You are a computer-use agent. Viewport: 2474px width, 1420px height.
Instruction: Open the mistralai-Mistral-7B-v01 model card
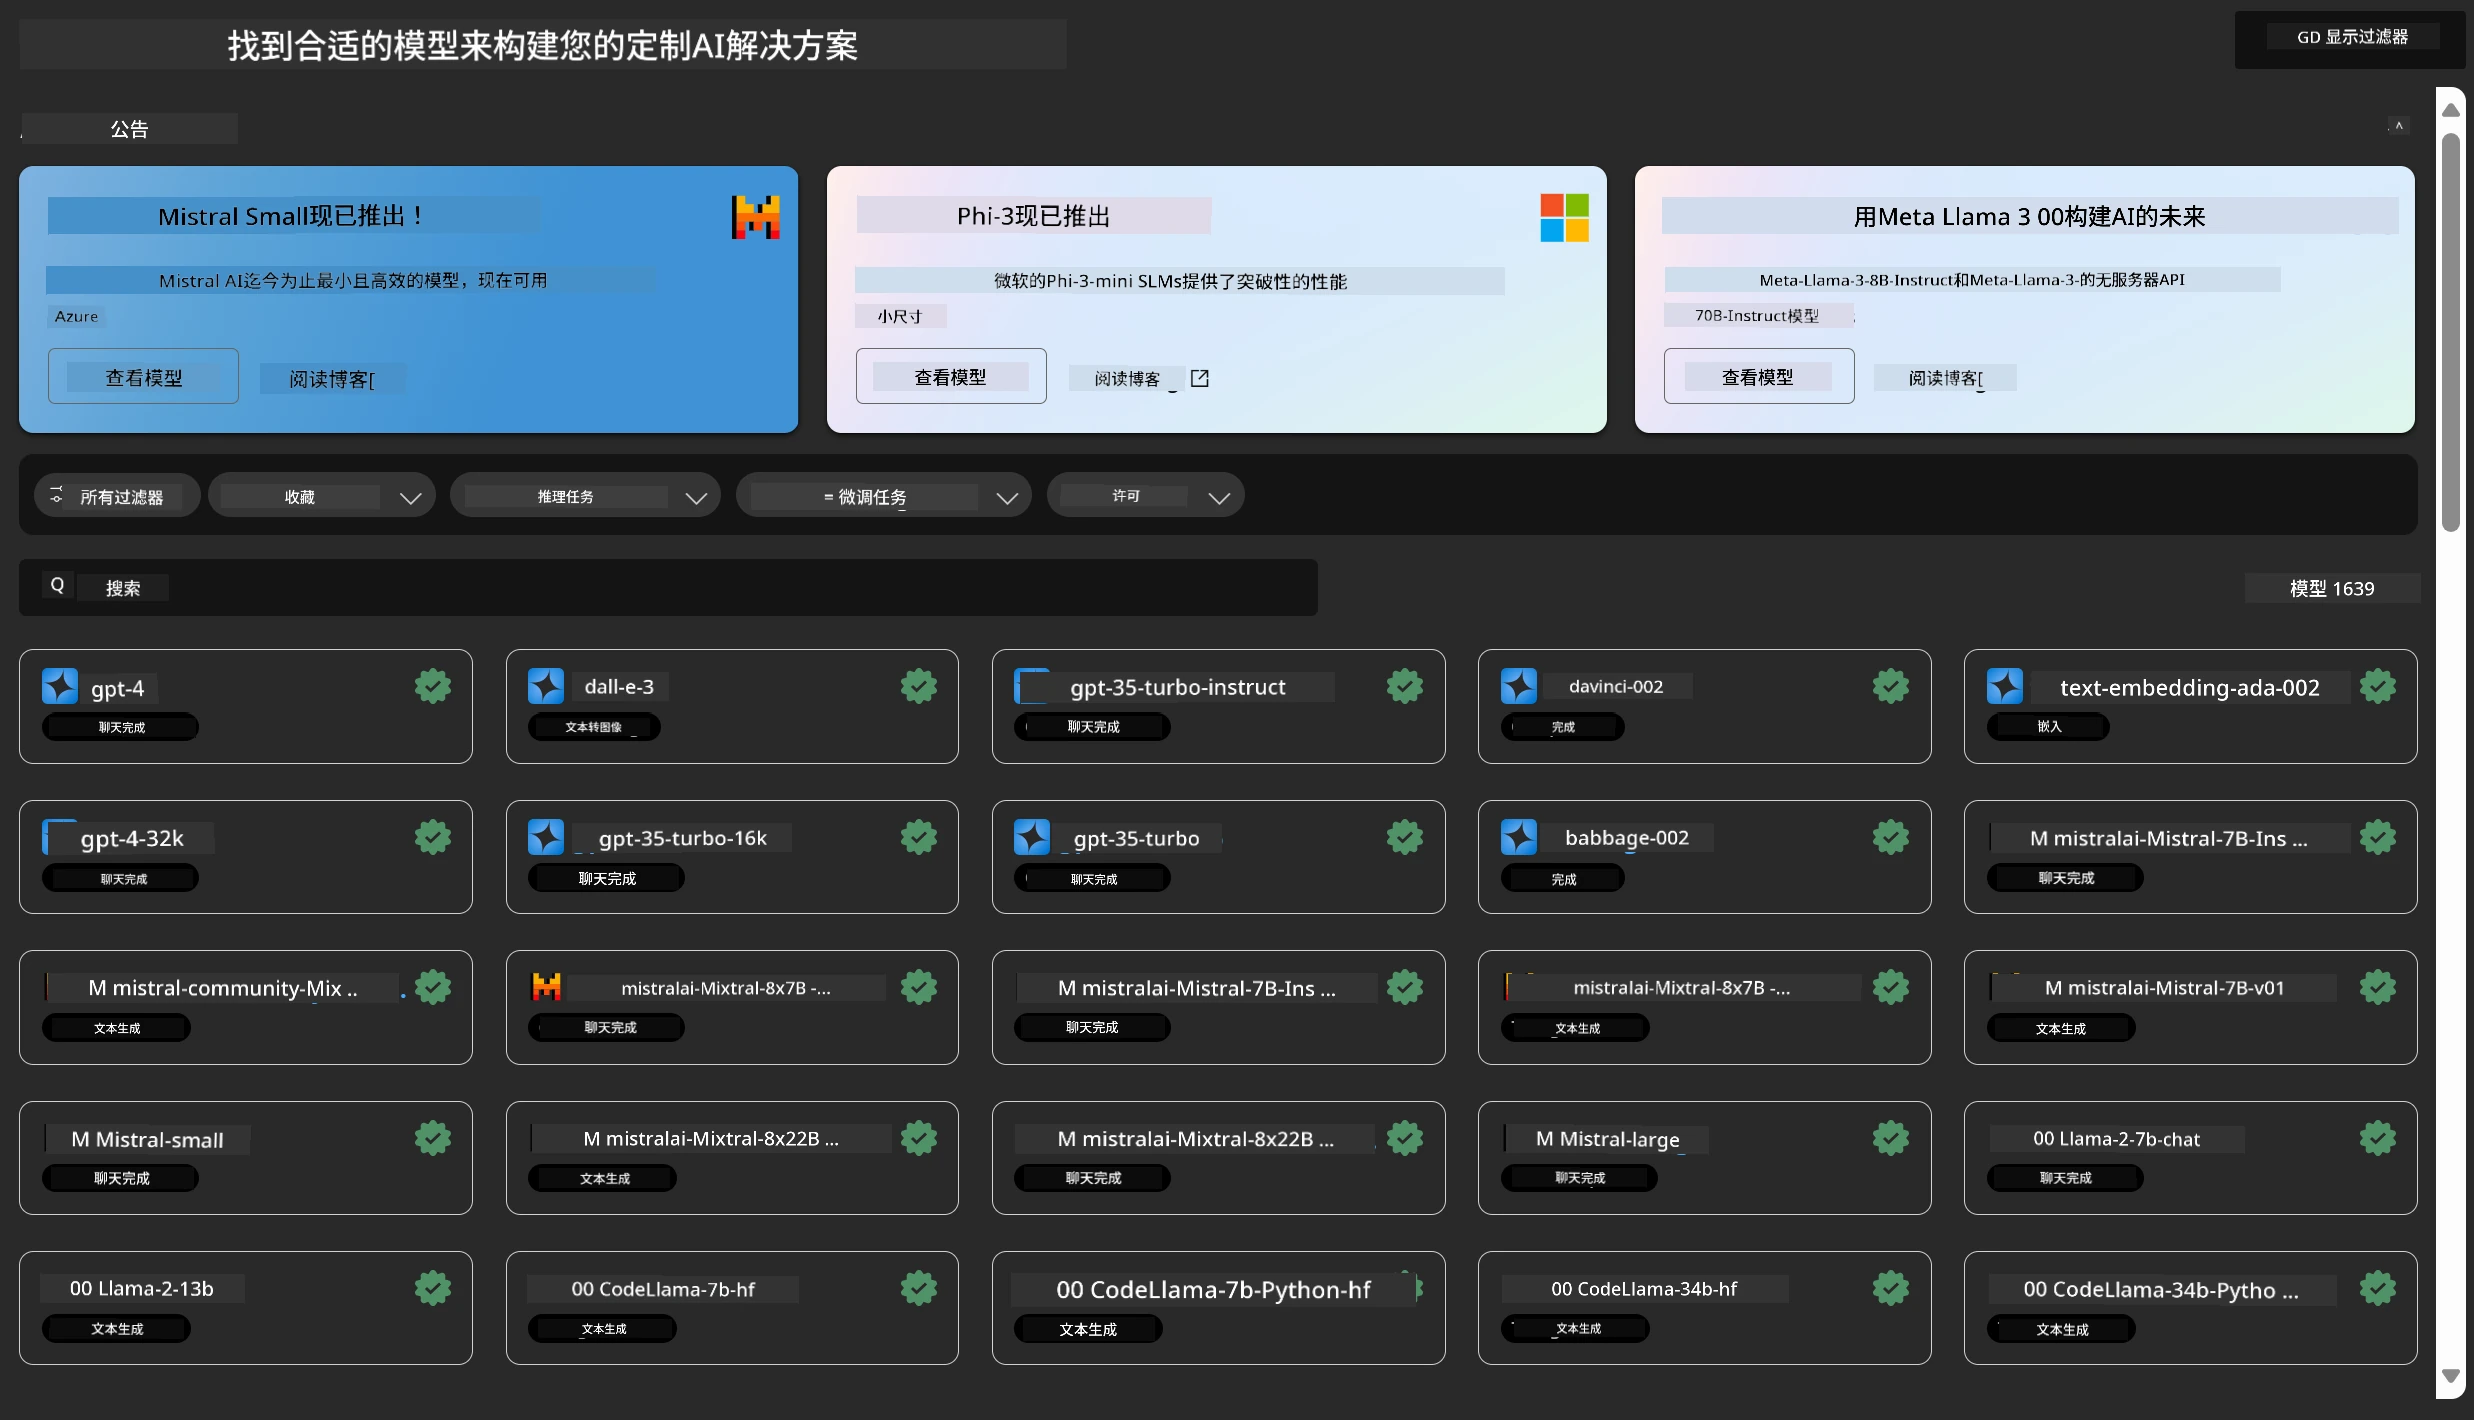pos(2190,1007)
